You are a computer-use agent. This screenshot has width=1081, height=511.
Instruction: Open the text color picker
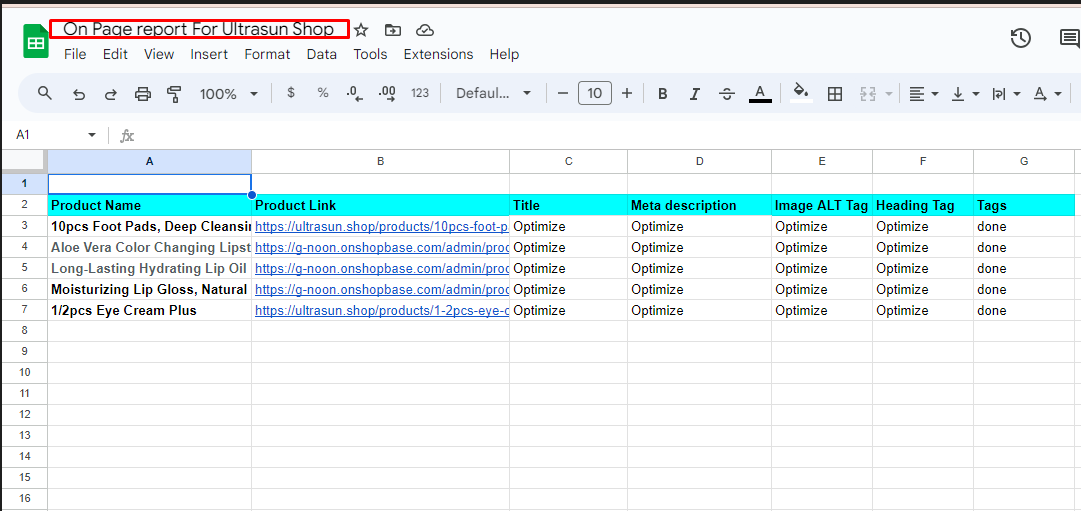click(760, 94)
